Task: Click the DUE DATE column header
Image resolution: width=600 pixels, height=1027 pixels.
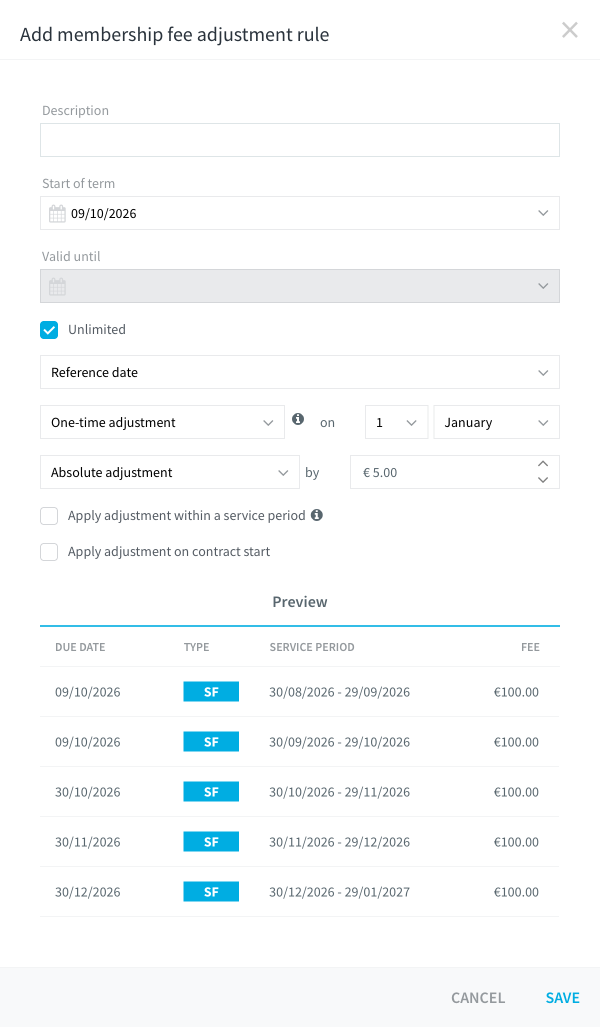Action: (x=80, y=647)
